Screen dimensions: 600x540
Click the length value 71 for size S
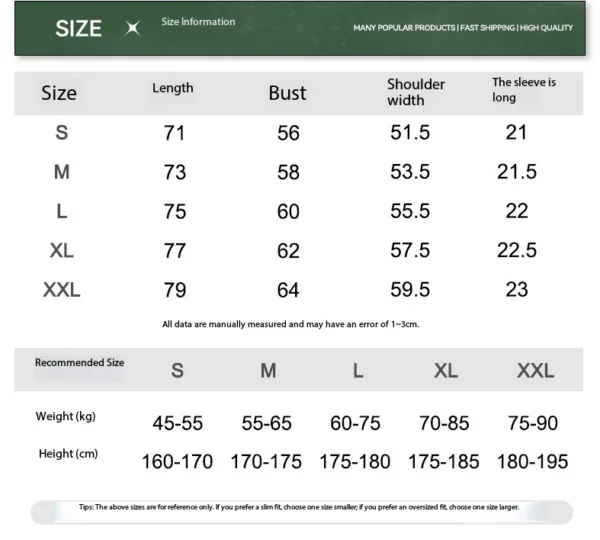174,133
